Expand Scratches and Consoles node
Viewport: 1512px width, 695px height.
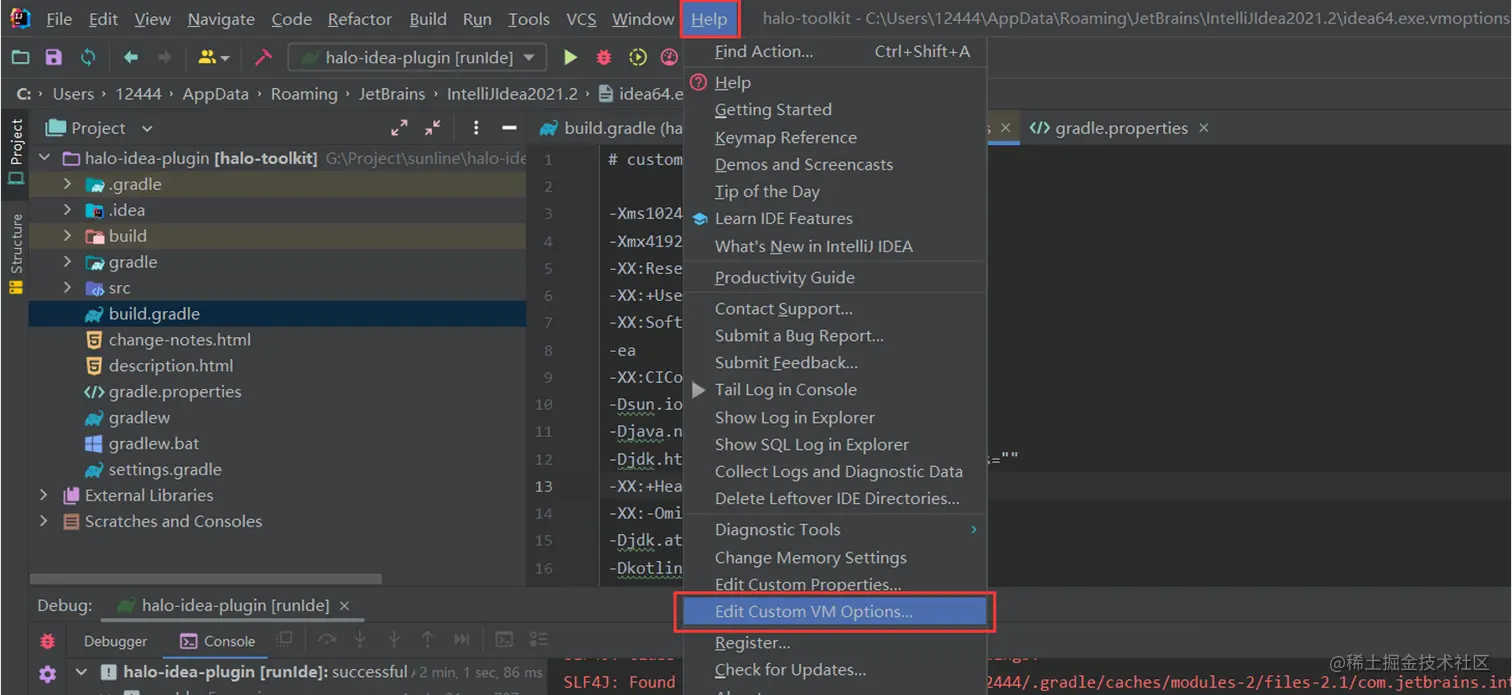[x=43, y=521]
